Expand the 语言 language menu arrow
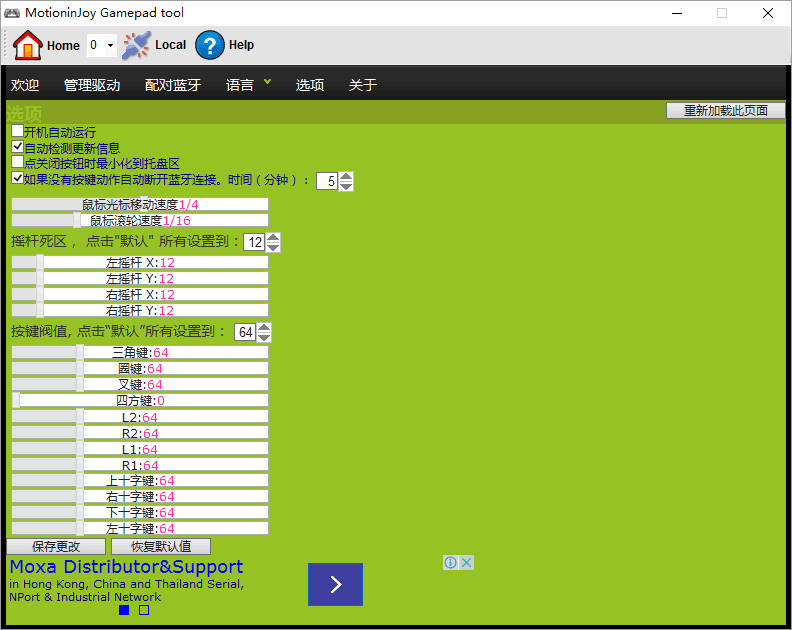The image size is (792, 630). pyautogui.click(x=267, y=81)
